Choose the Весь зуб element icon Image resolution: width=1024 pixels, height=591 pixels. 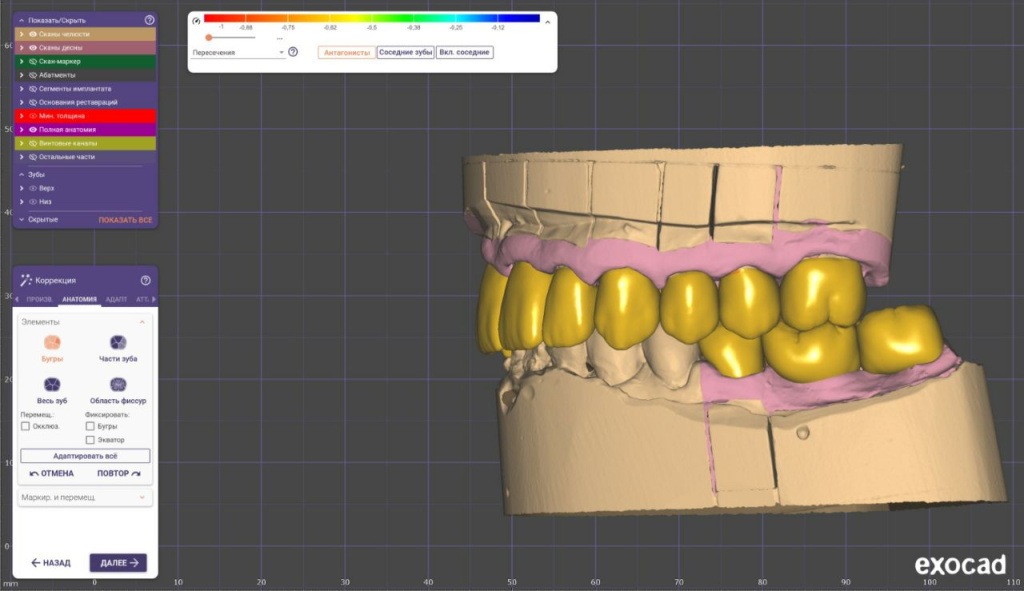(52, 385)
